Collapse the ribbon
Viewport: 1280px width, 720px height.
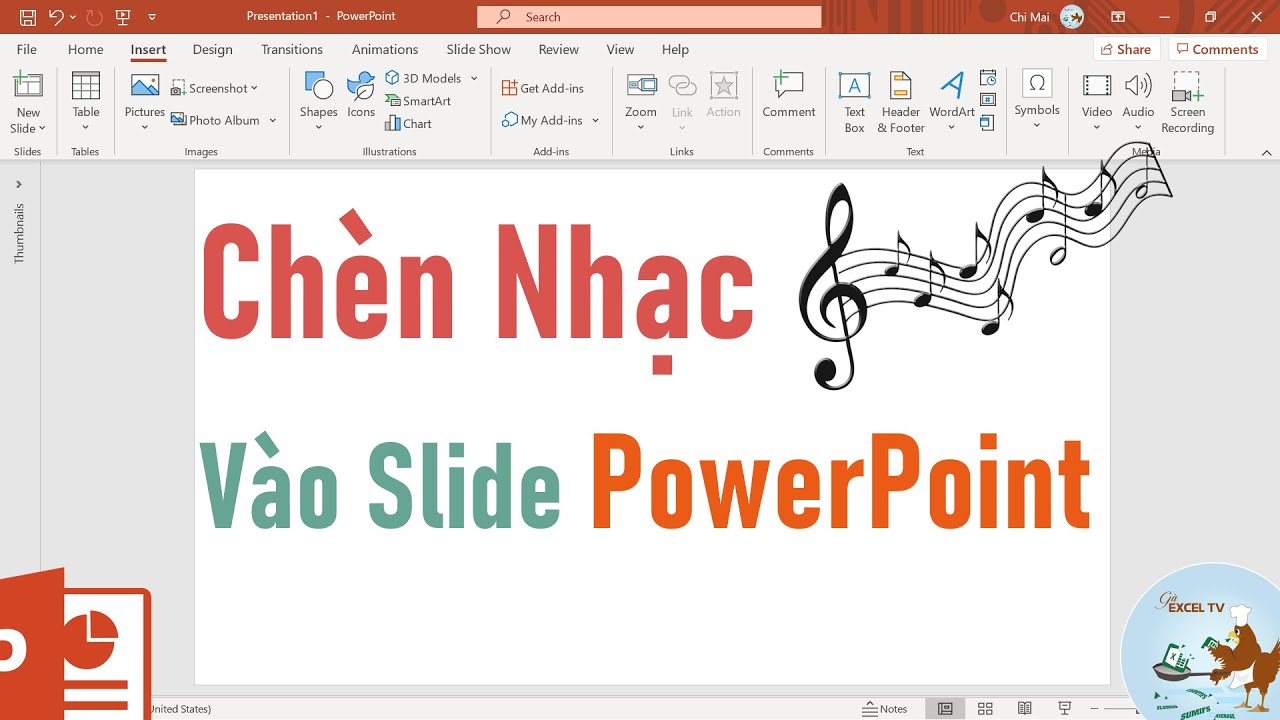pyautogui.click(x=1266, y=153)
